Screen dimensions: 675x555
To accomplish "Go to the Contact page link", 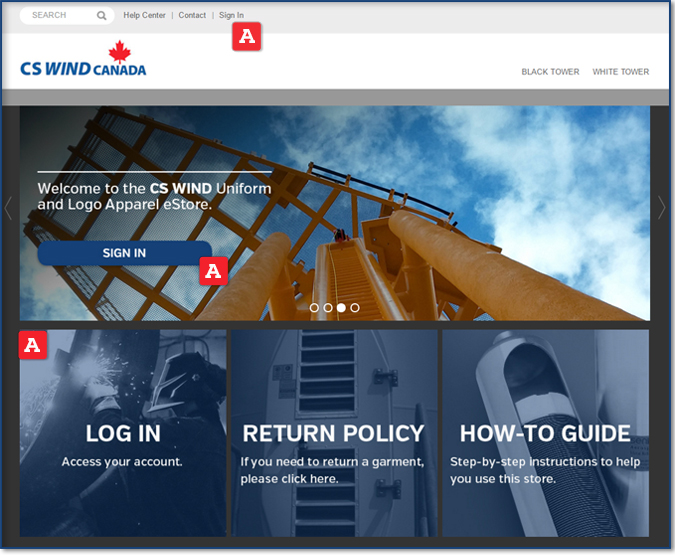I will click(192, 16).
